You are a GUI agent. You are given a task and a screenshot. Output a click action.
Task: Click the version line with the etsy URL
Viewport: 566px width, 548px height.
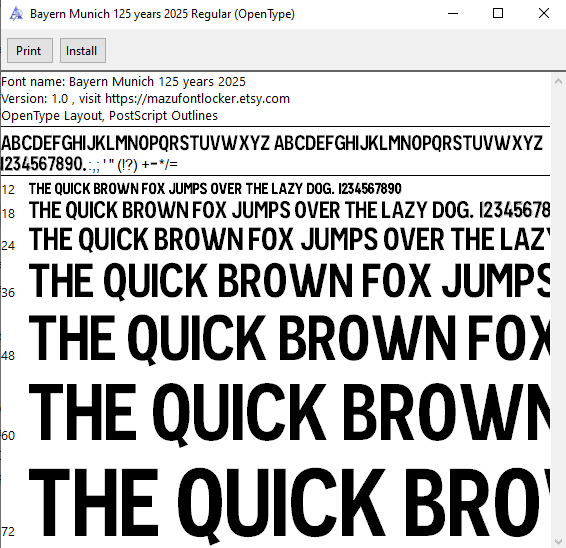tap(145, 99)
